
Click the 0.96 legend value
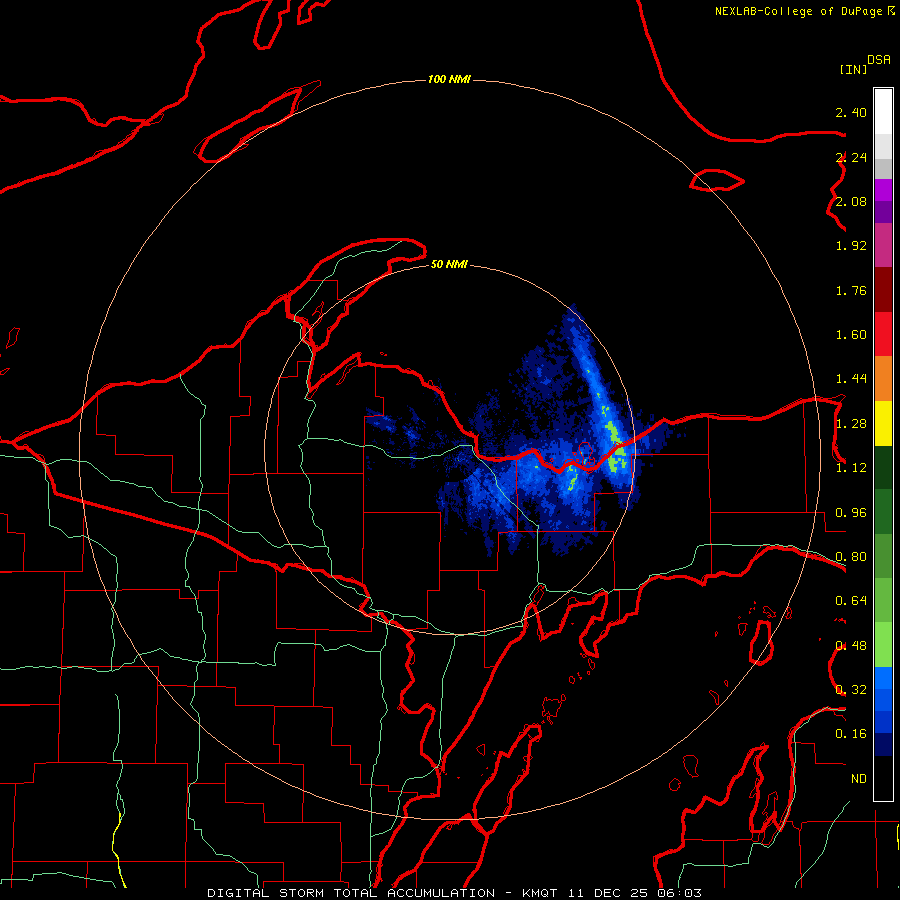(851, 513)
